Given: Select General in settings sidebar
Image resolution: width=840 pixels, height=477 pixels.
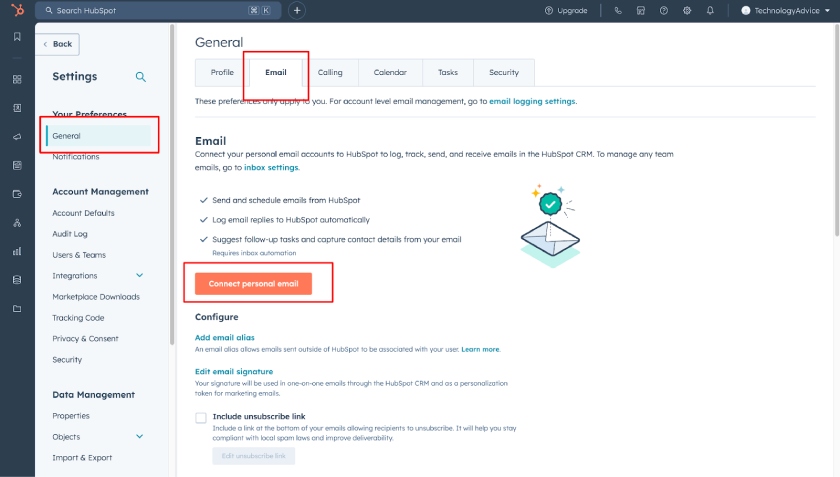Looking at the screenshot, I should [99, 136].
